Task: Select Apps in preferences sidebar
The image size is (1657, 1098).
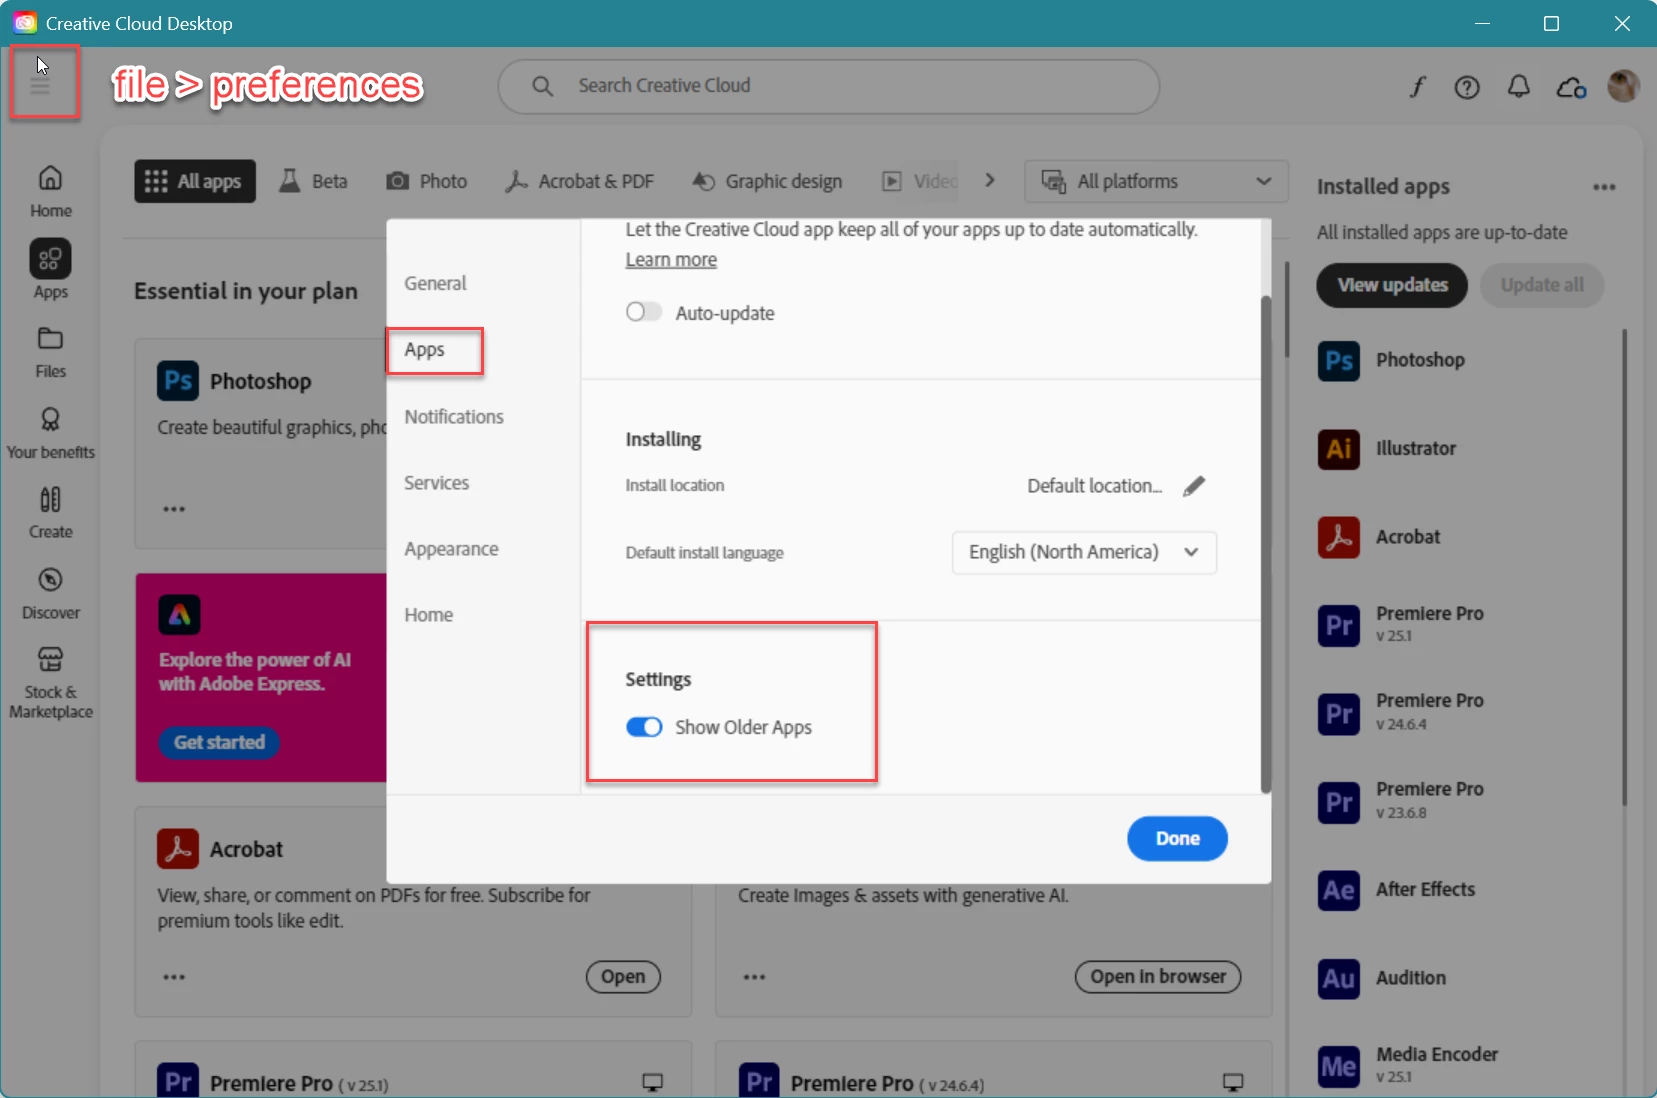Action: [x=425, y=350]
